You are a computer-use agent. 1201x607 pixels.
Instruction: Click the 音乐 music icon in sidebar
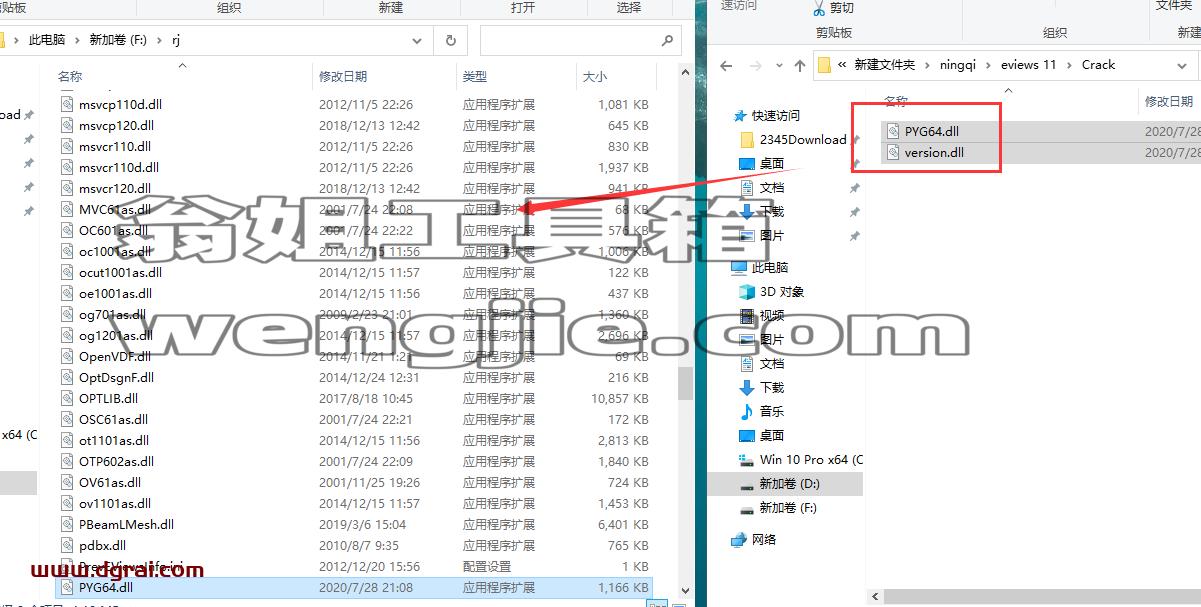[746, 411]
